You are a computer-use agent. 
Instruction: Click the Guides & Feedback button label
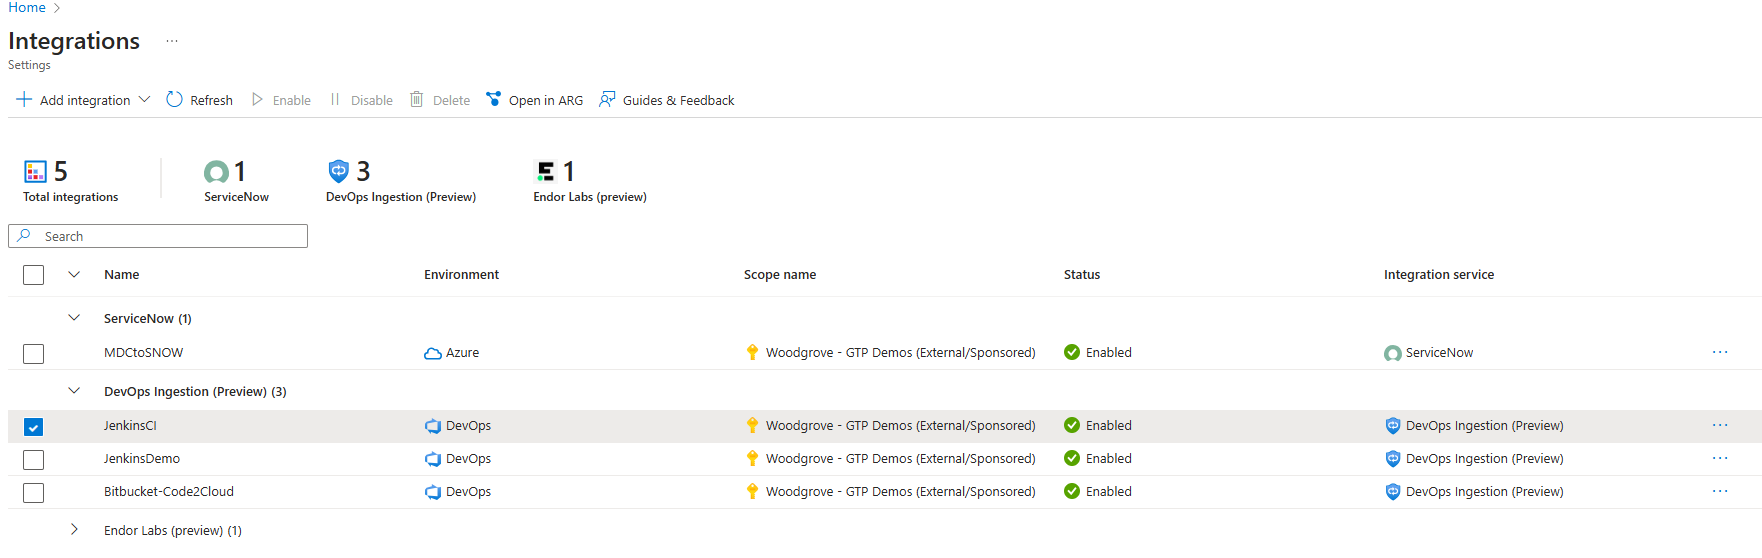pyautogui.click(x=678, y=100)
